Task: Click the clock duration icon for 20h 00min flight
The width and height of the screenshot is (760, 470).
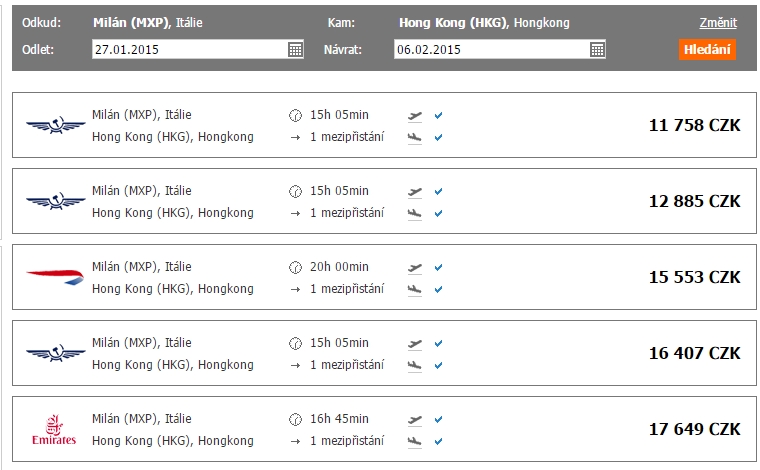Action: point(295,268)
